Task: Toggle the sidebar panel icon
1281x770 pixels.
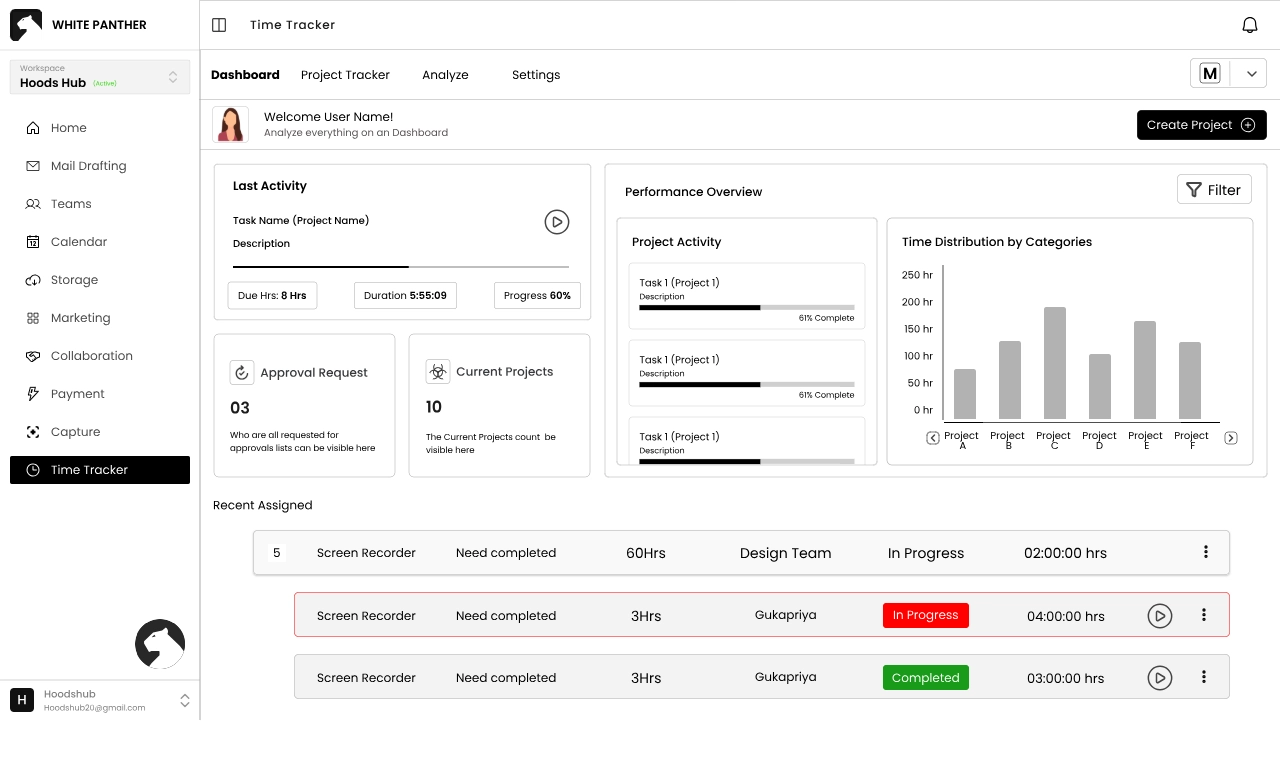Action: [219, 25]
